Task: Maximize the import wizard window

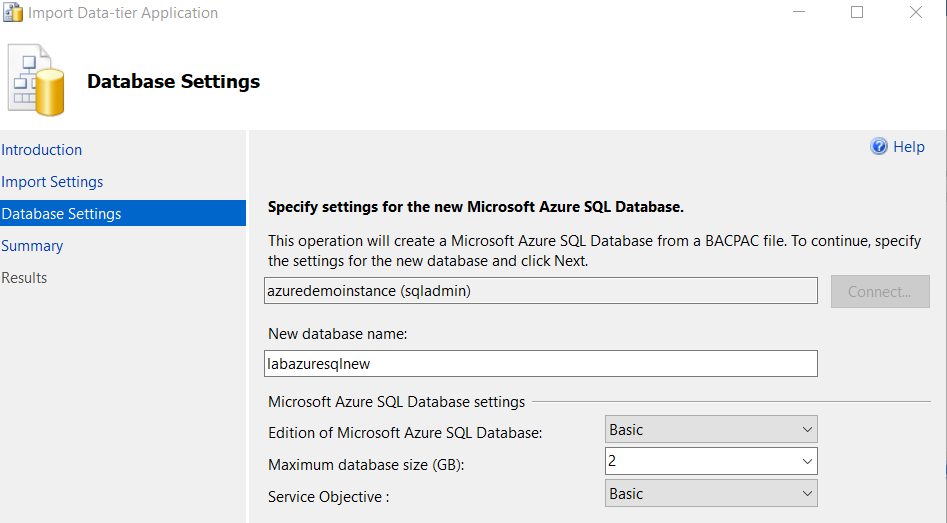Action: (x=857, y=13)
